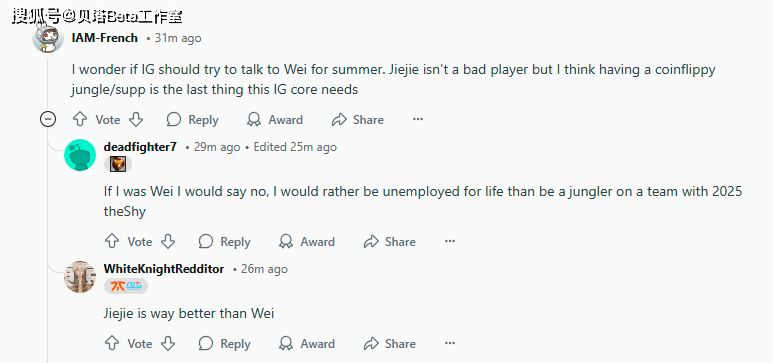The width and height of the screenshot is (773, 363).
Task: Downvote WhiteKnightRedditor's comment
Action: click(168, 343)
